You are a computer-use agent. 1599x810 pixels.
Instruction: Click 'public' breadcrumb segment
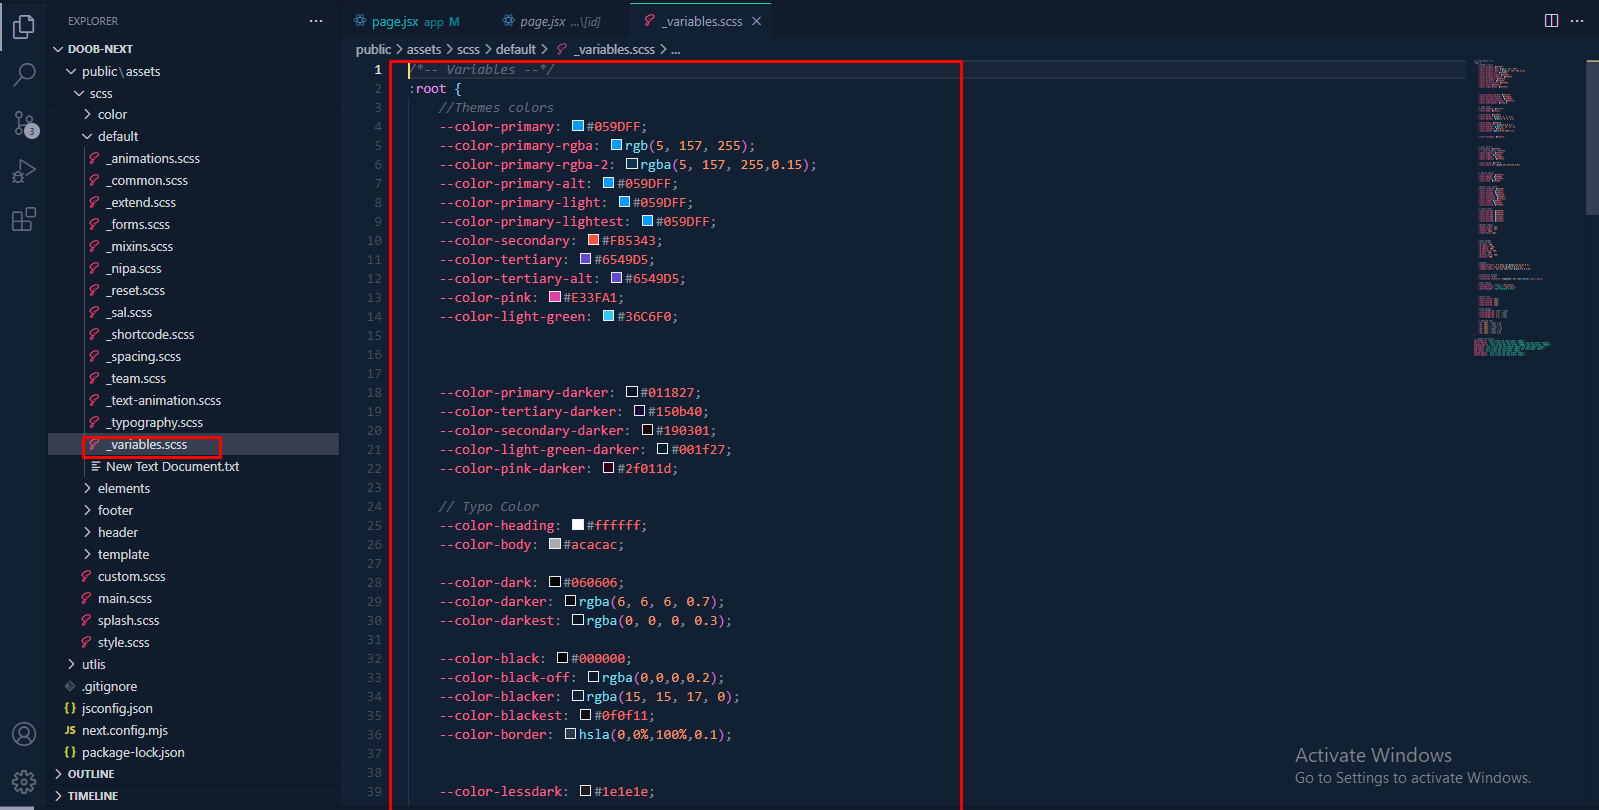373,49
